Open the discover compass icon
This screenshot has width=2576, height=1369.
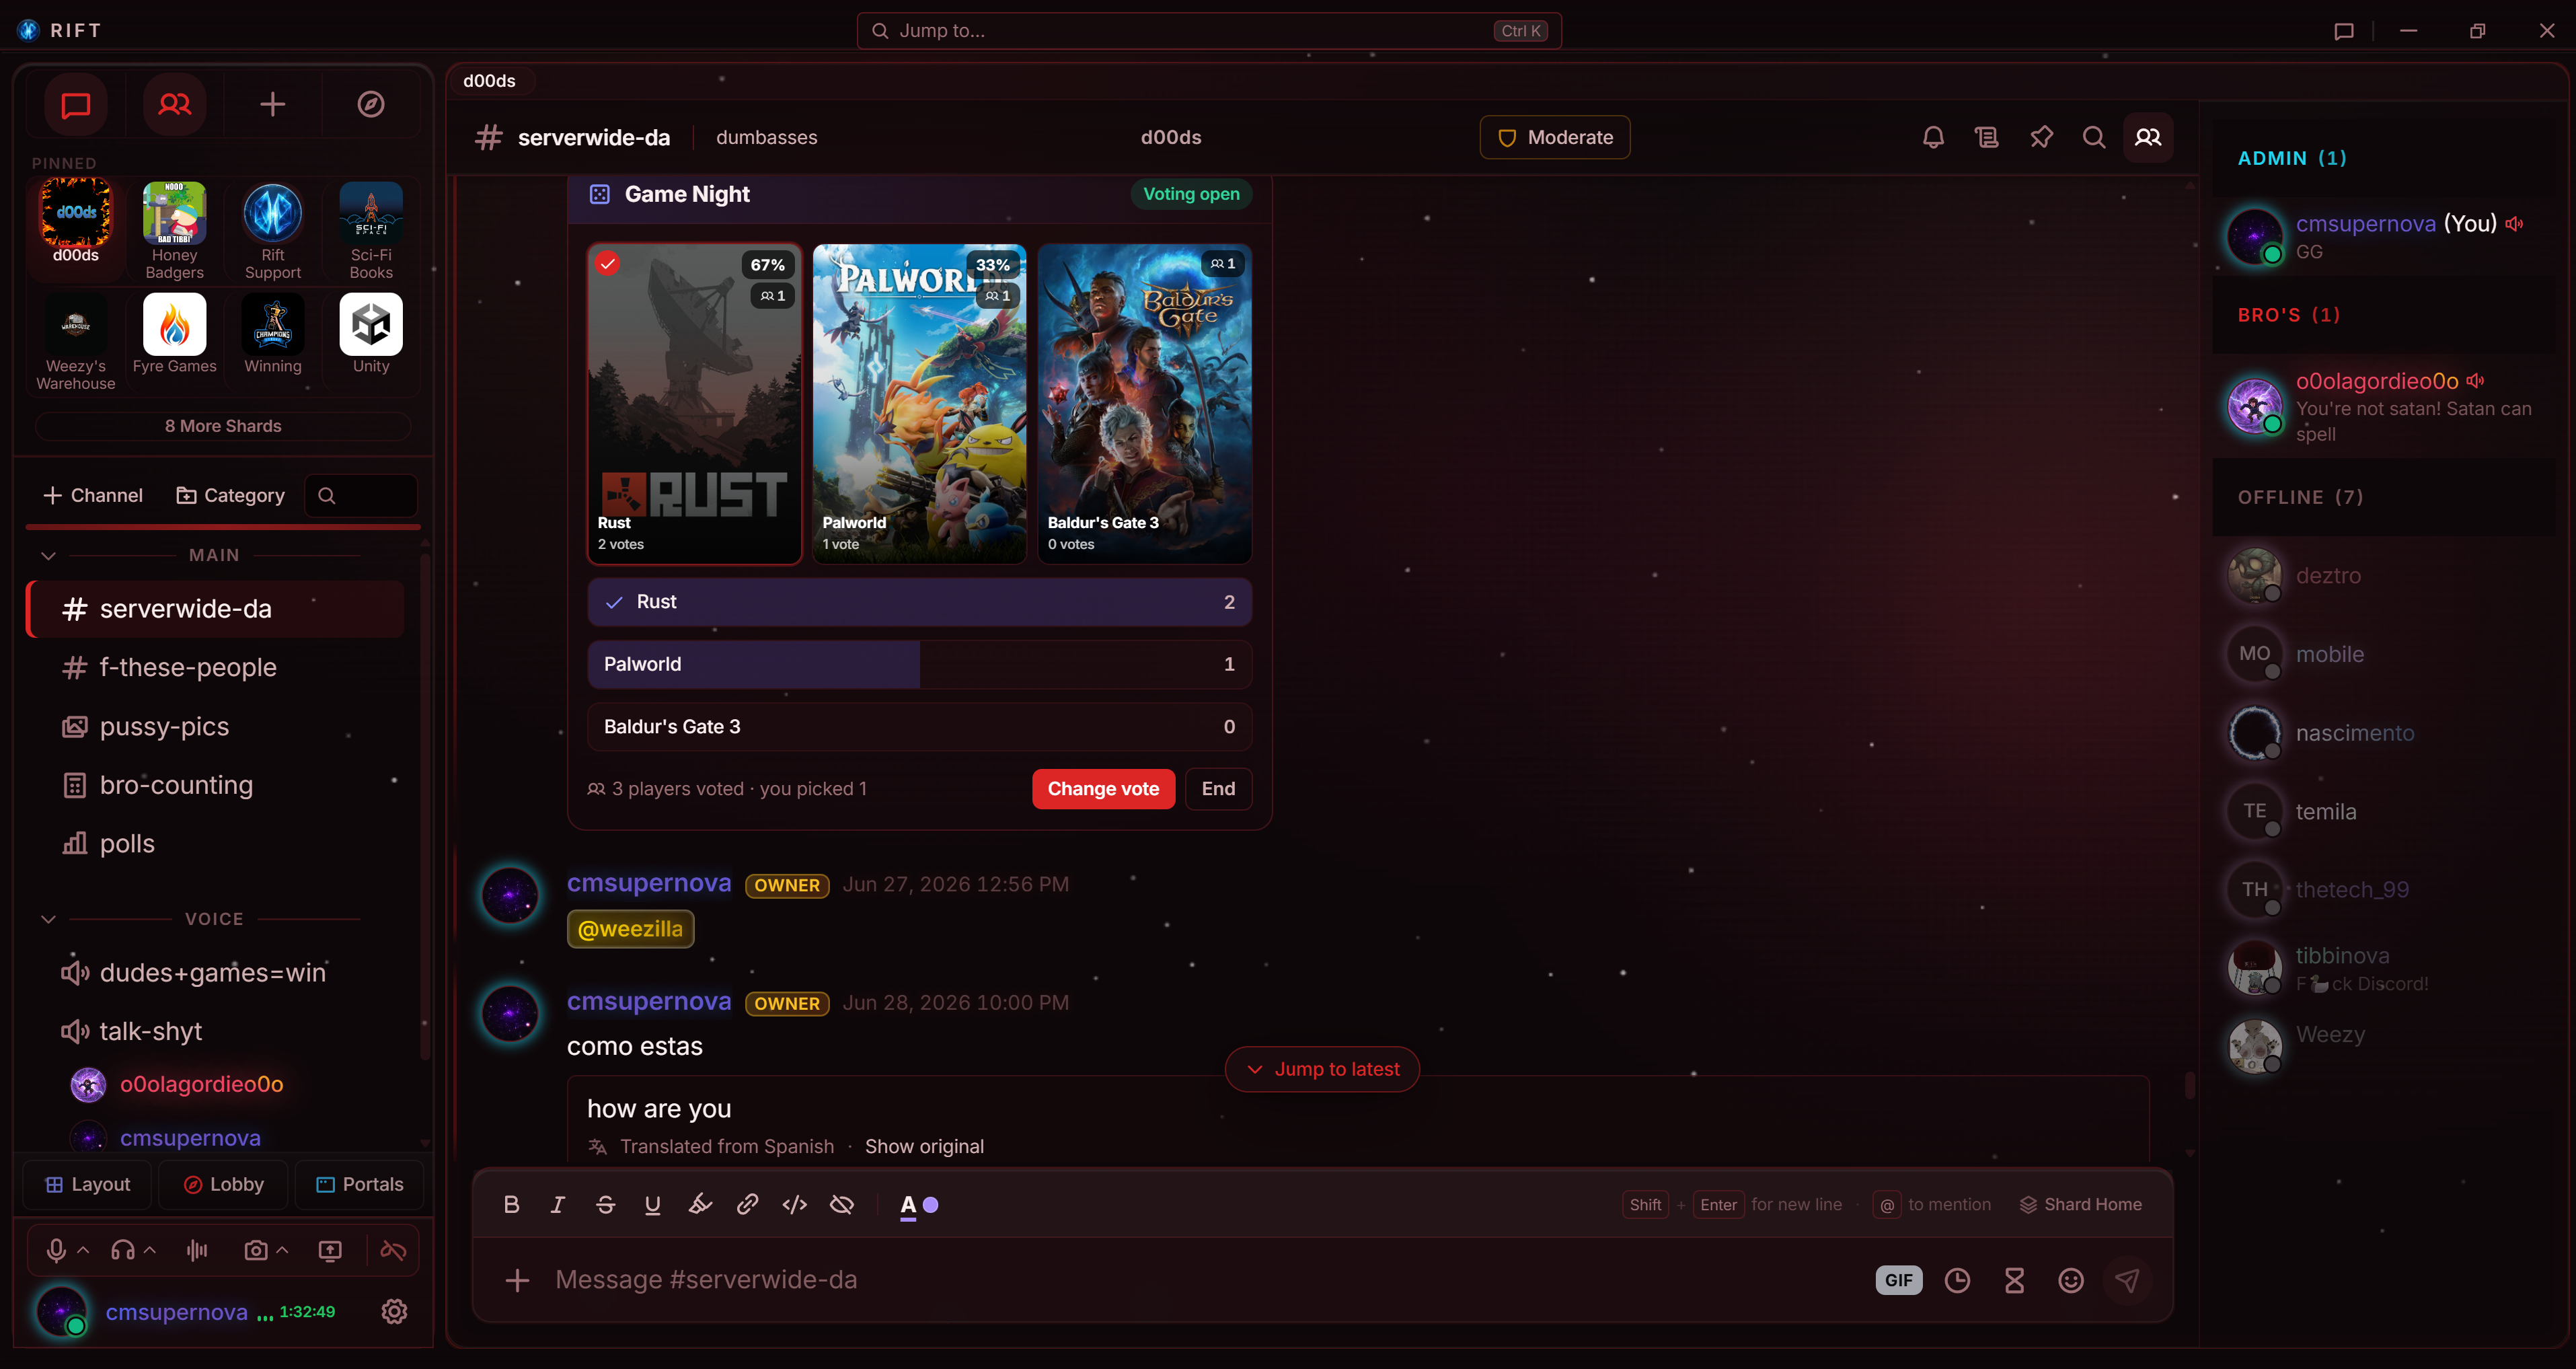[371, 104]
